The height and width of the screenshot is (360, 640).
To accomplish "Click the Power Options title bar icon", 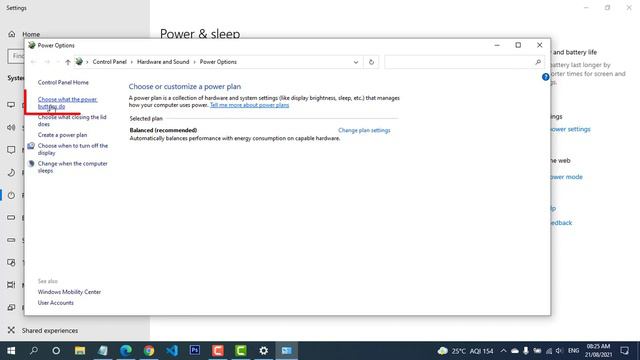I will pos(32,45).
